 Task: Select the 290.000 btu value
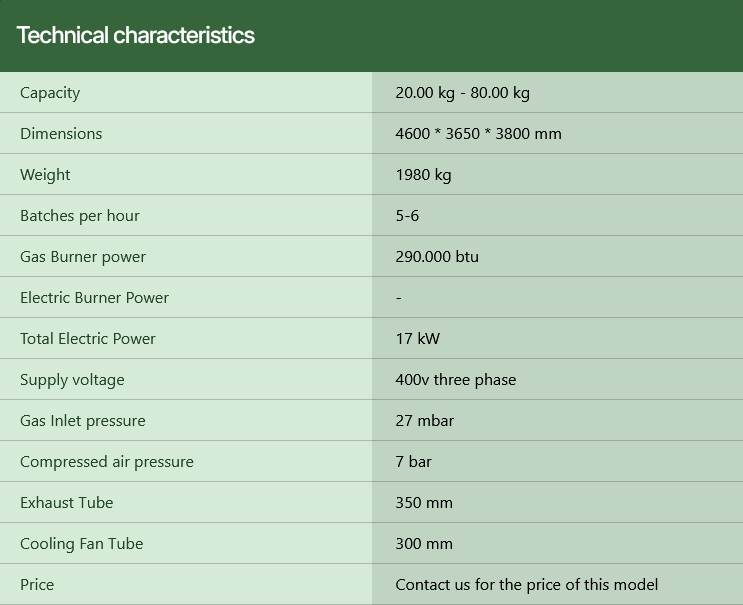(x=437, y=257)
